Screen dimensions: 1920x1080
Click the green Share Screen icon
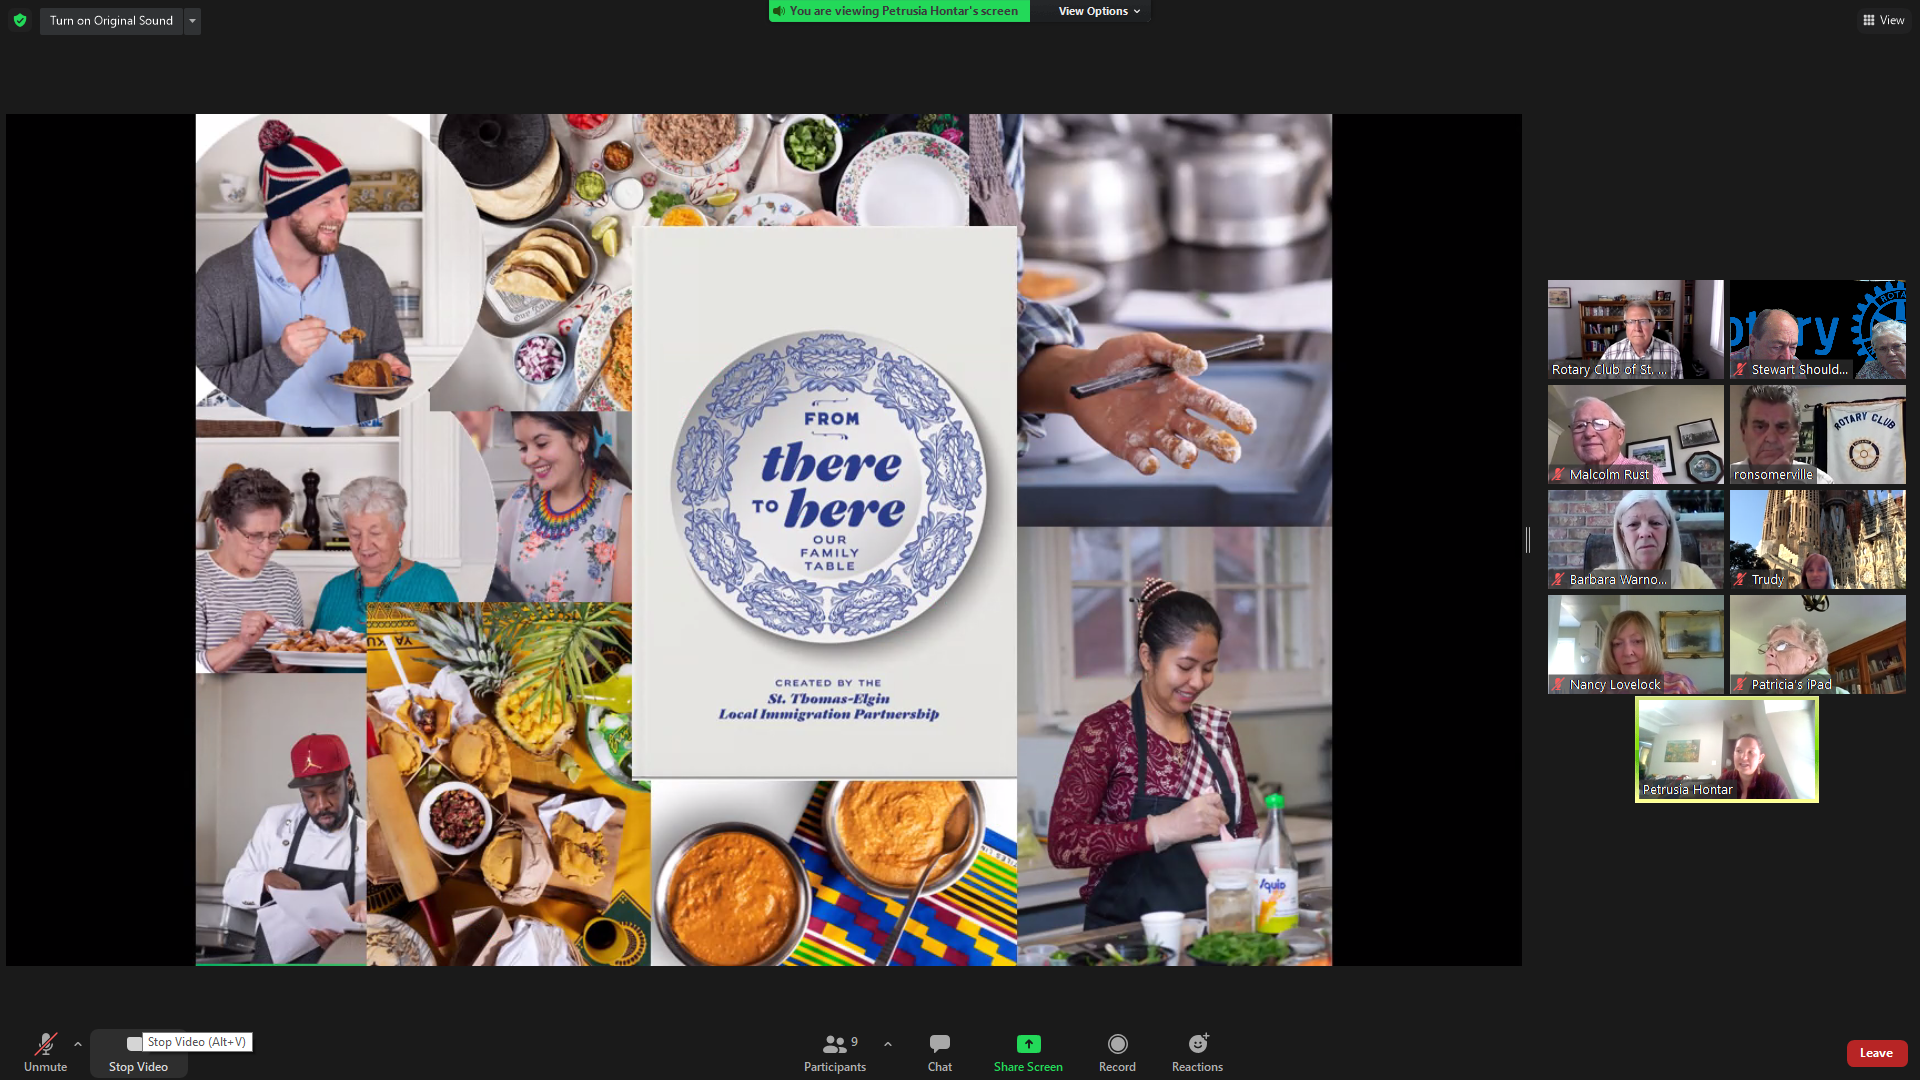[x=1028, y=1044]
